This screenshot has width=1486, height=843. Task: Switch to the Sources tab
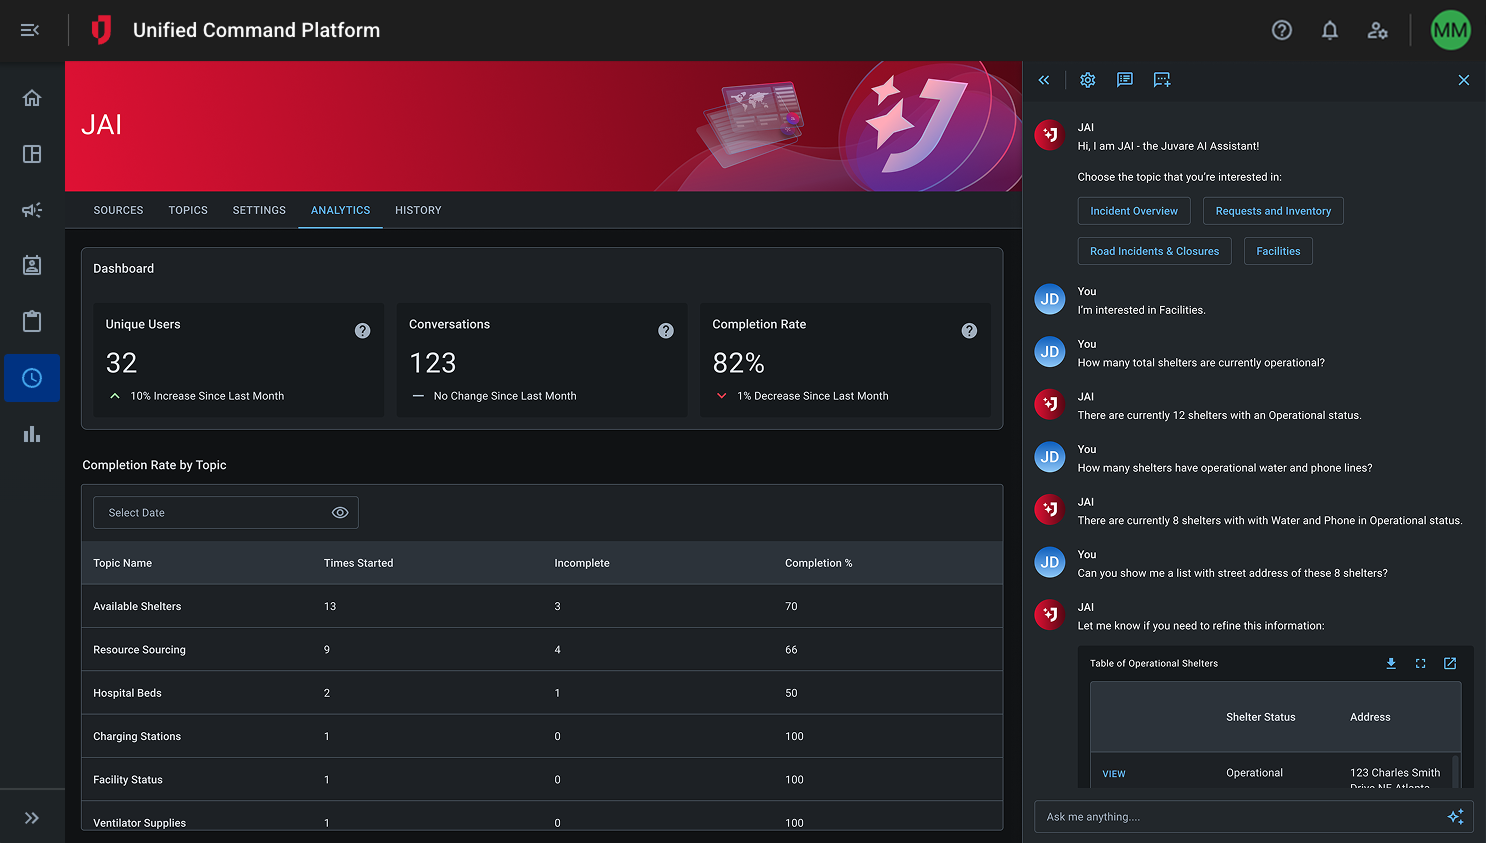(x=118, y=210)
